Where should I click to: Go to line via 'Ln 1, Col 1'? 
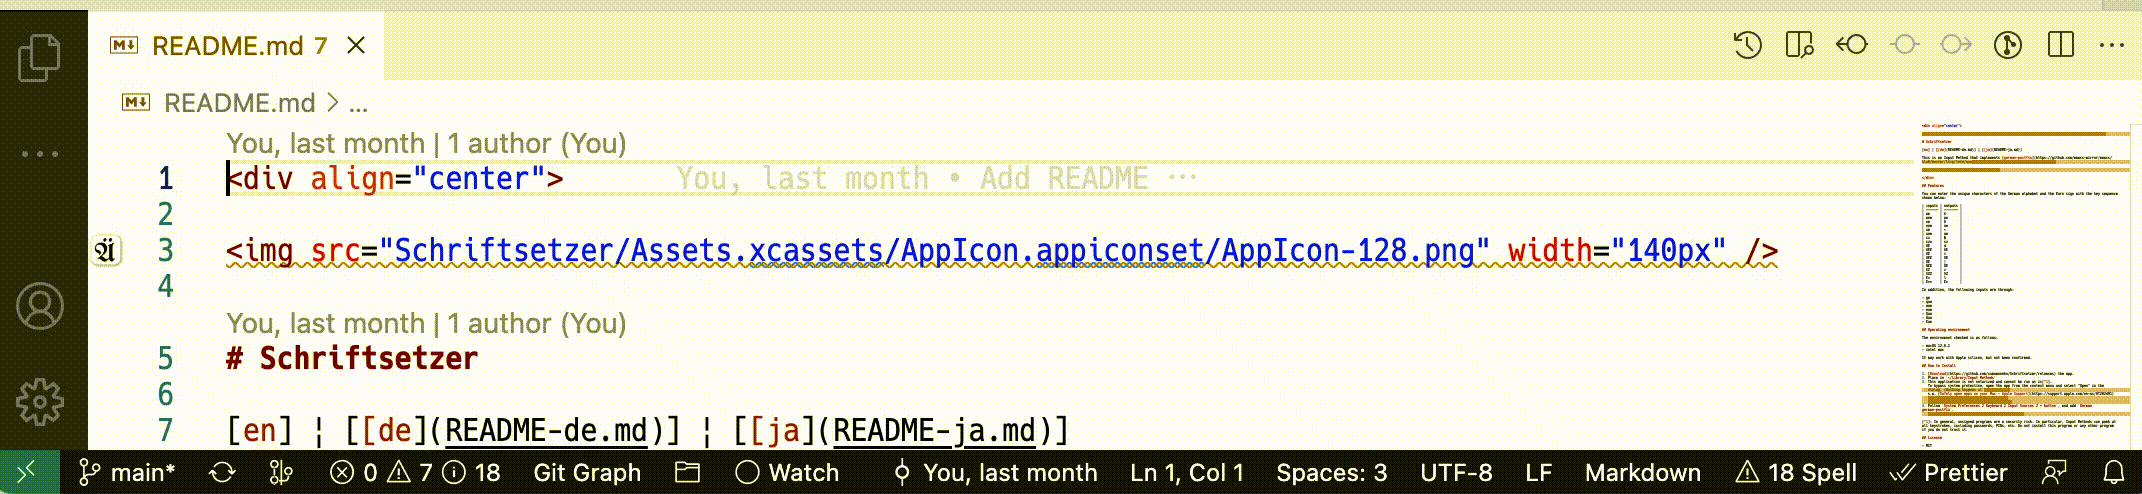(x=1187, y=472)
